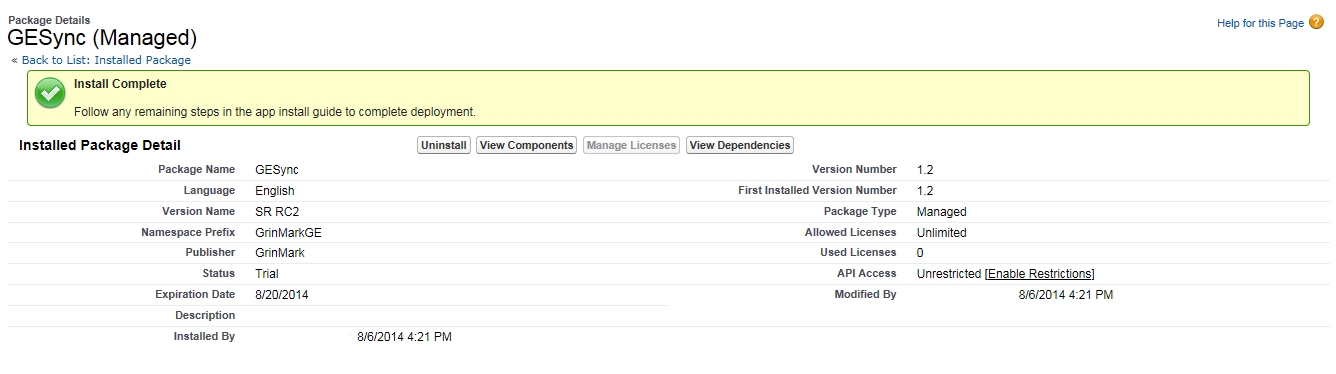Go back to the Installed Package list

[x=106, y=60]
